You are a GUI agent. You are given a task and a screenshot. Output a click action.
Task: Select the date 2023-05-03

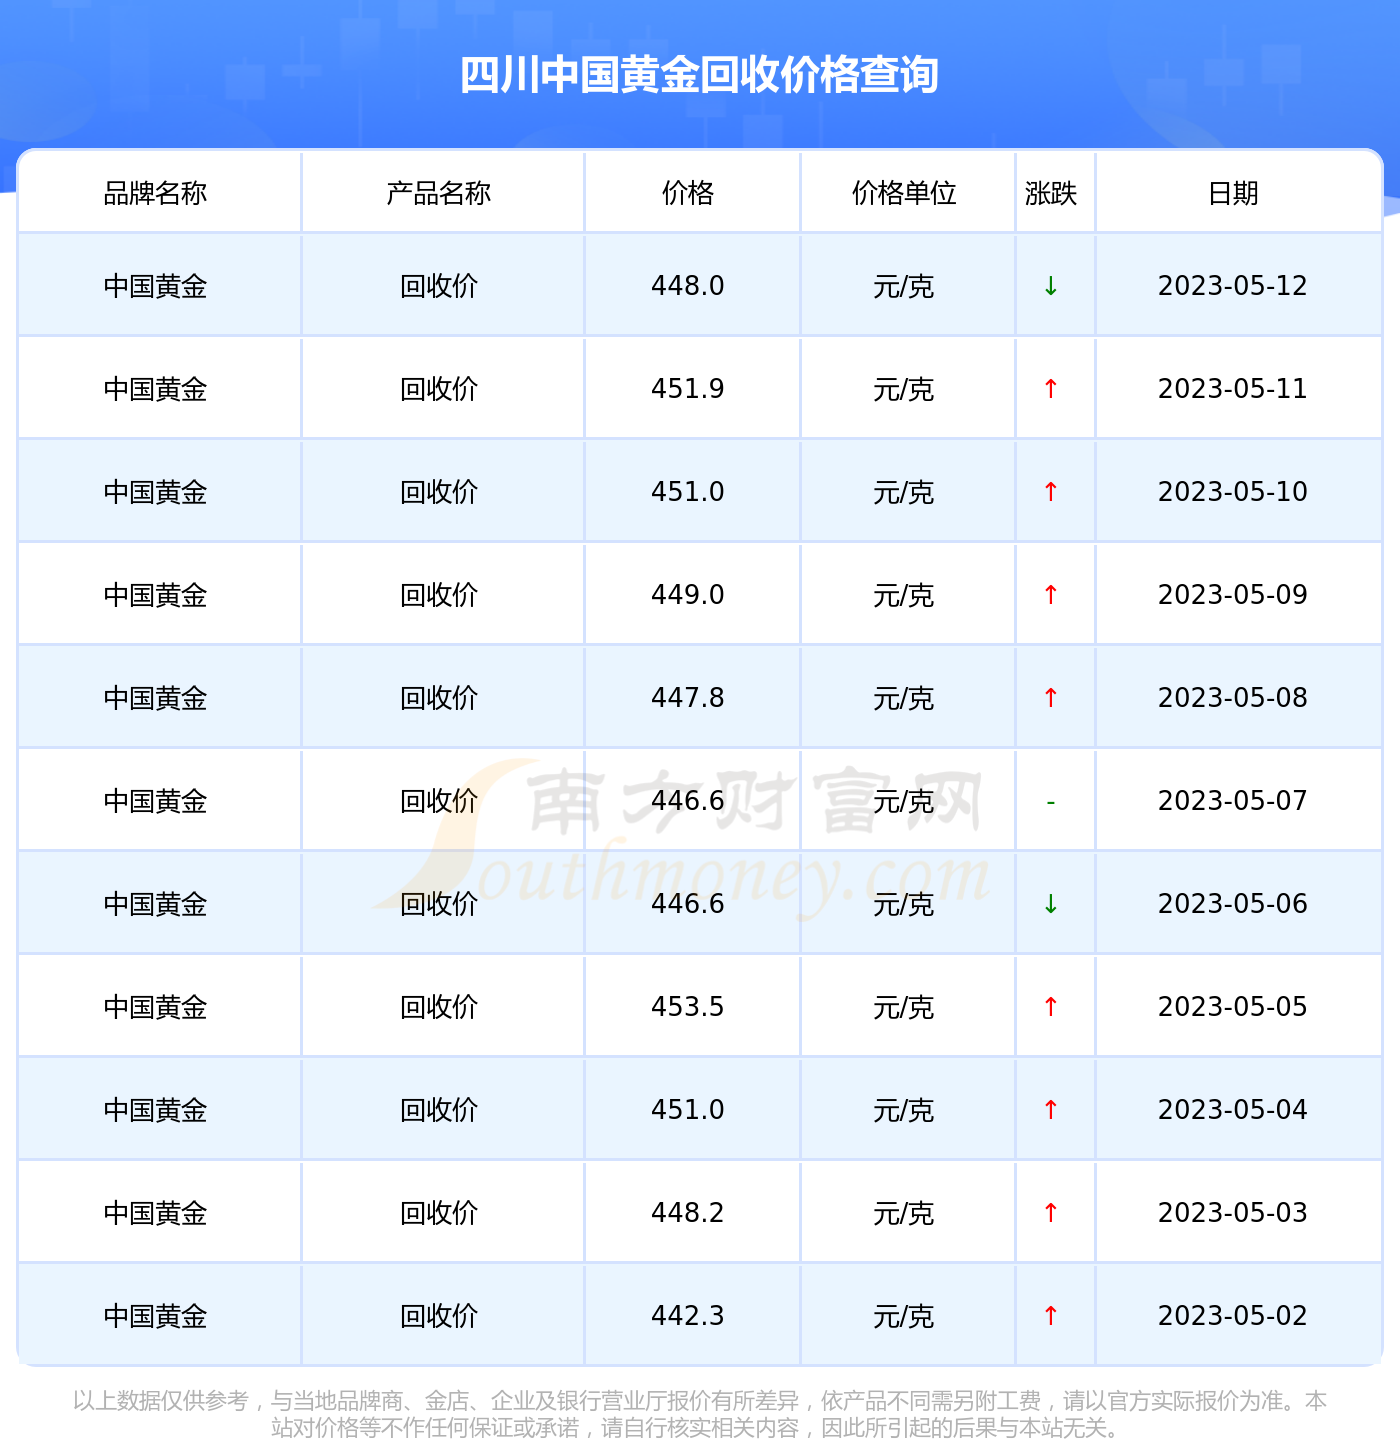pos(1233,1213)
